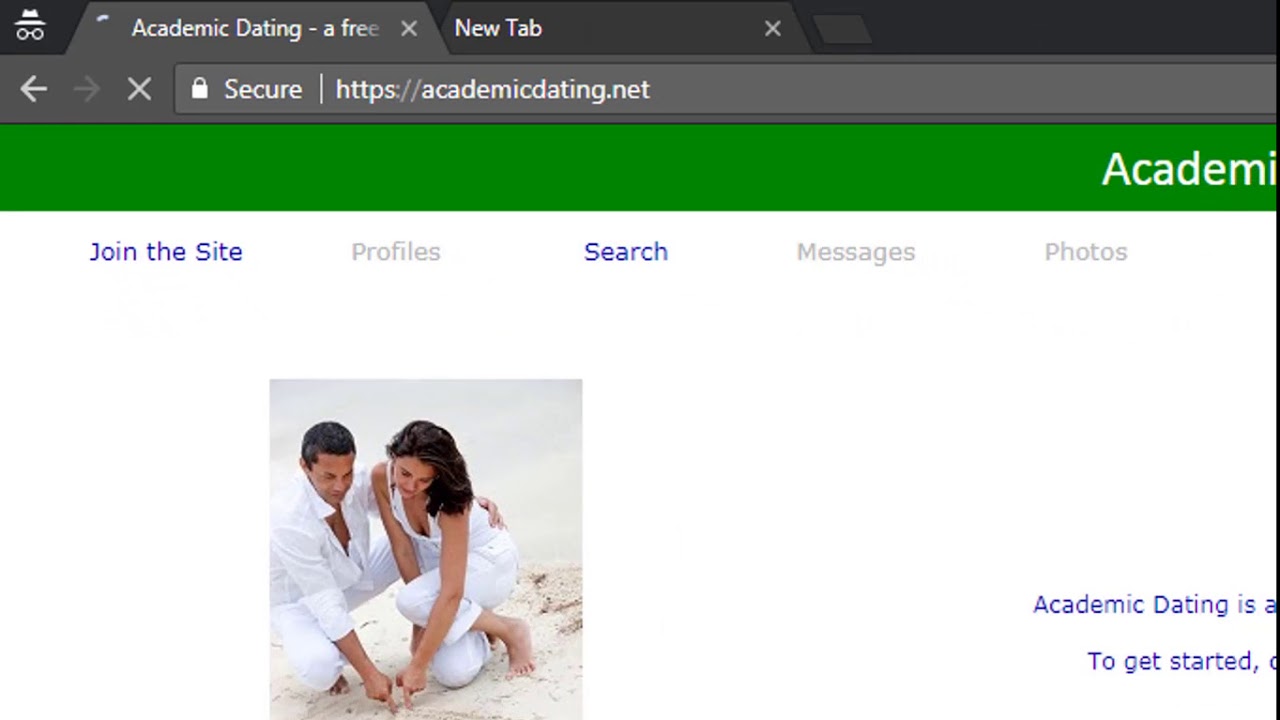This screenshot has width=1280, height=720.
Task: Click the 'To get started' text line
Action: (x=1181, y=661)
